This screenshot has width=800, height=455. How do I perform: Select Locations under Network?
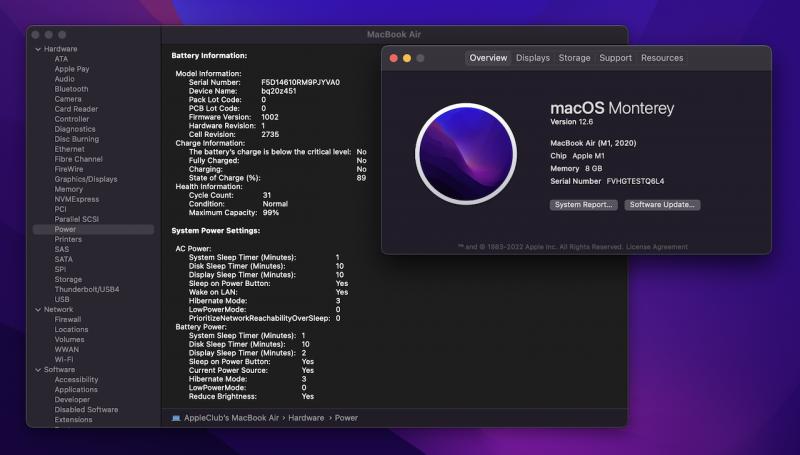pyautogui.click(x=71, y=330)
